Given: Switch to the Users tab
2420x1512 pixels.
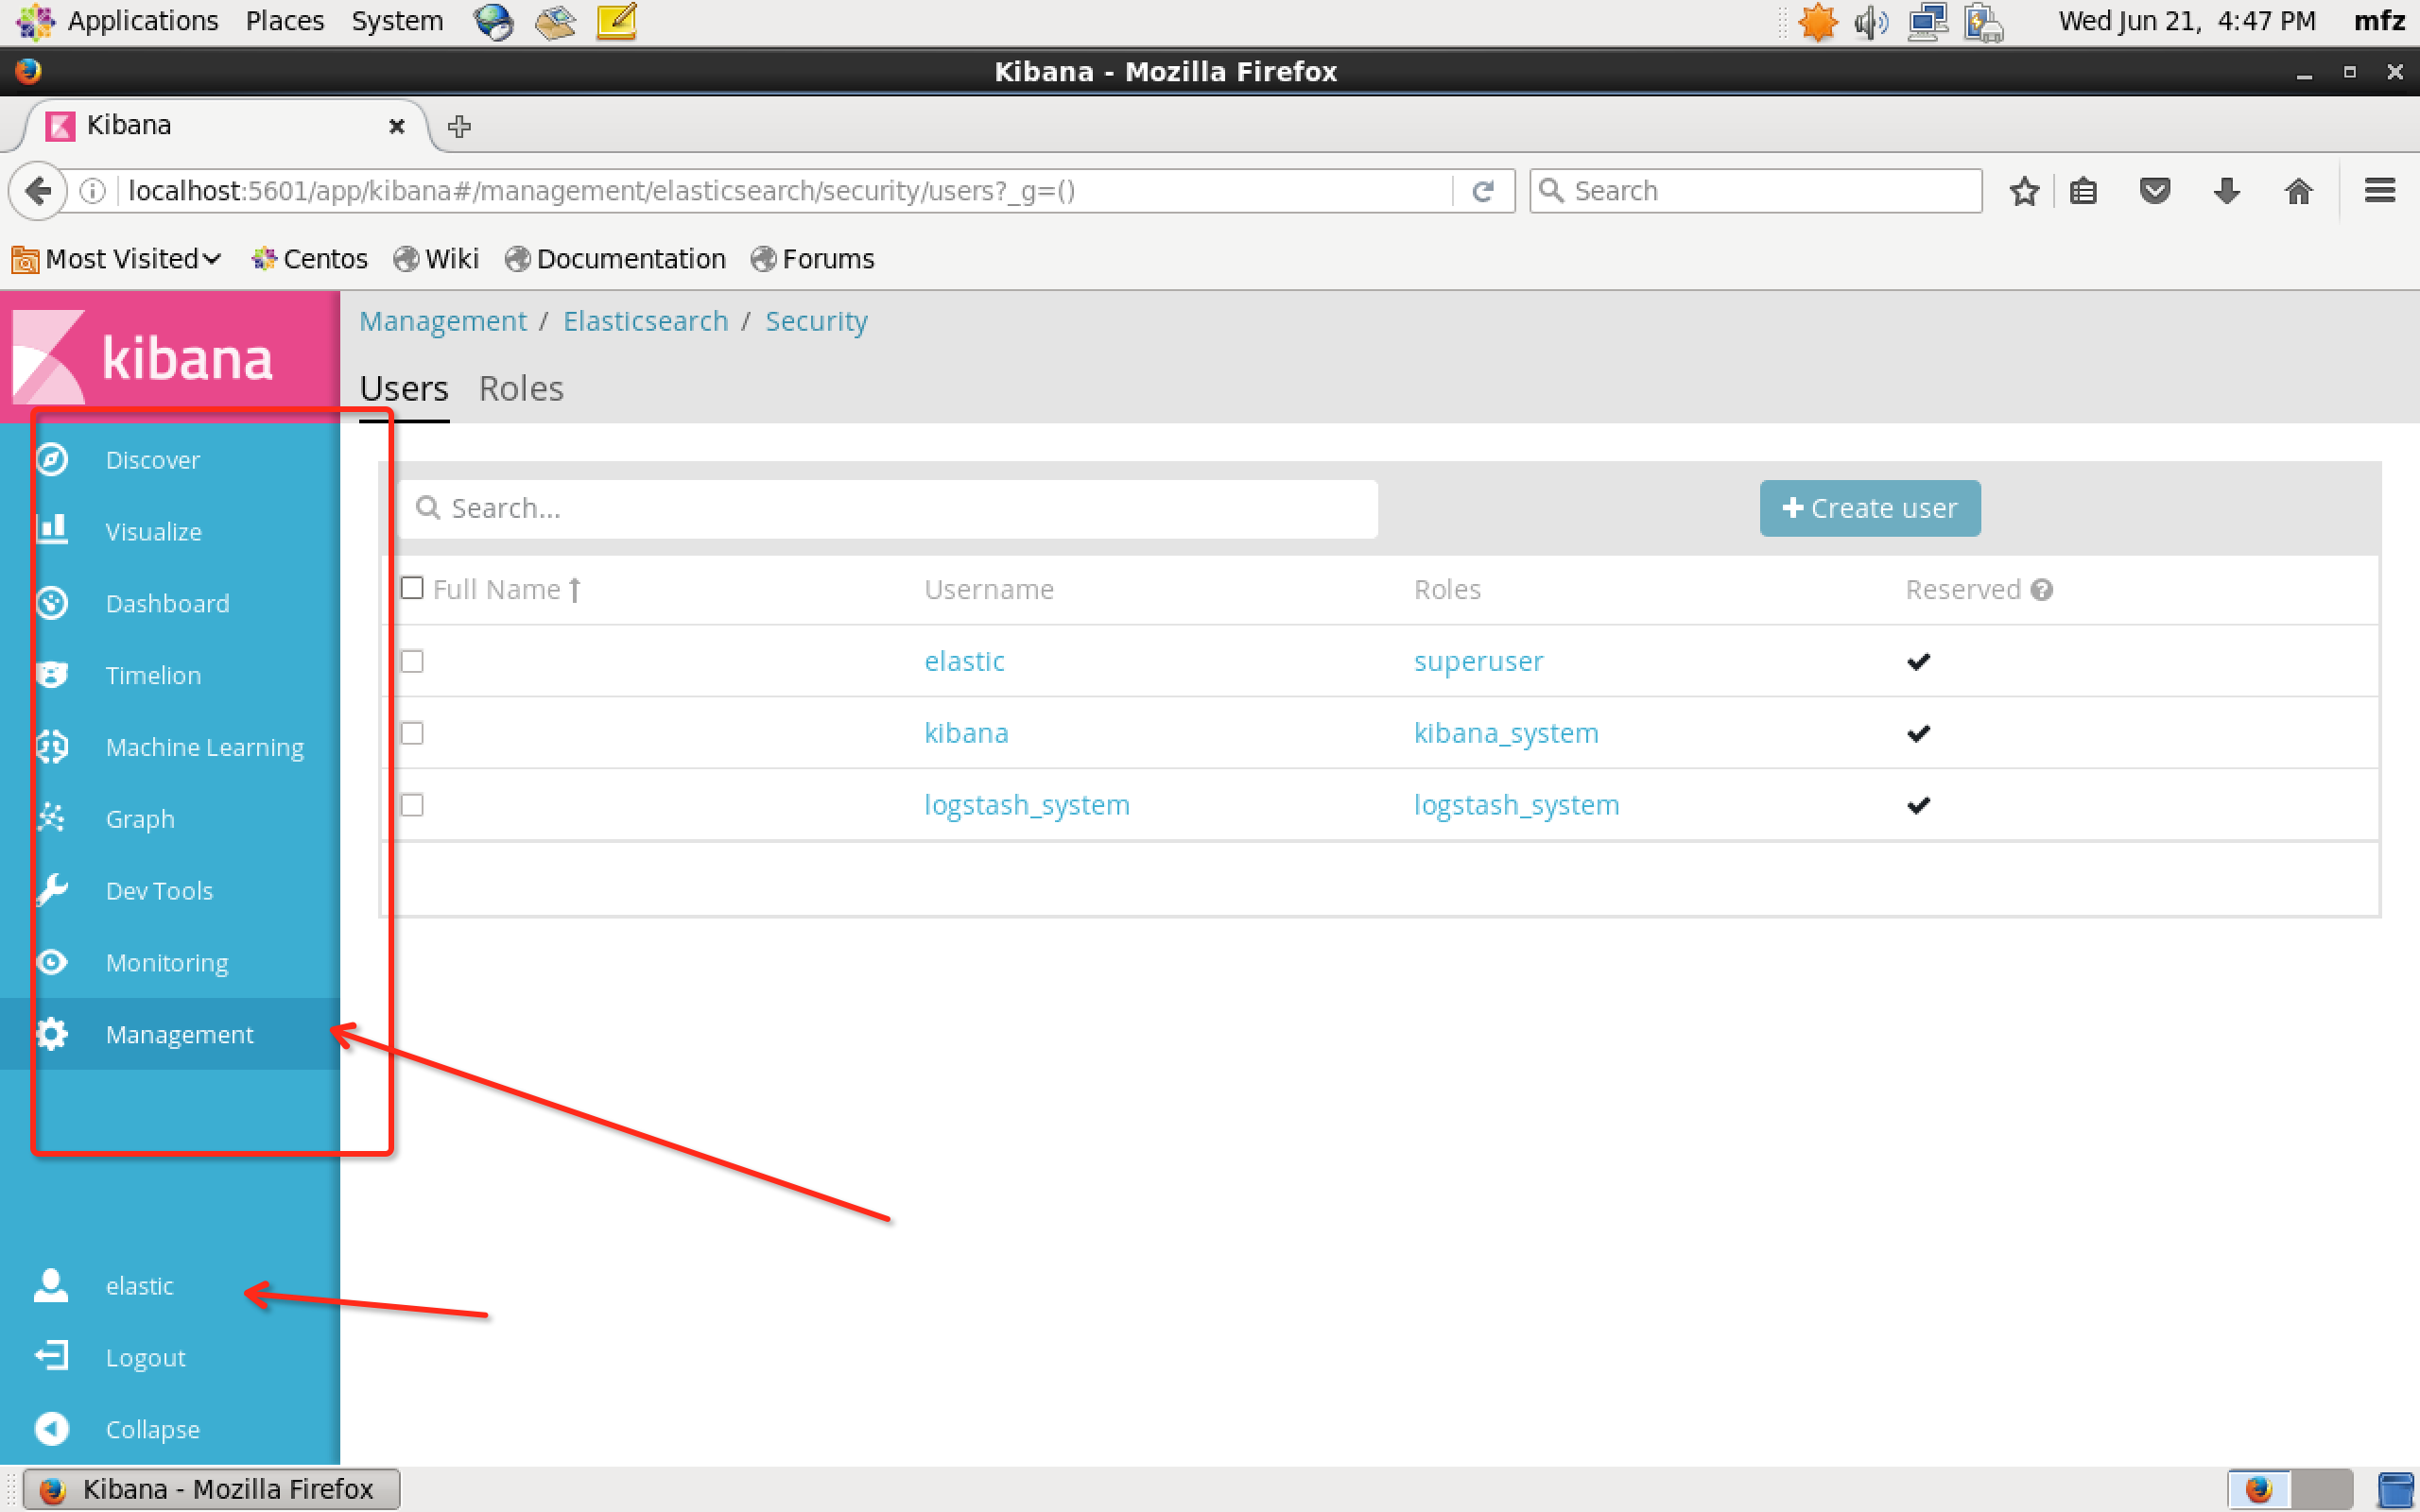Looking at the screenshot, I should [x=404, y=388].
